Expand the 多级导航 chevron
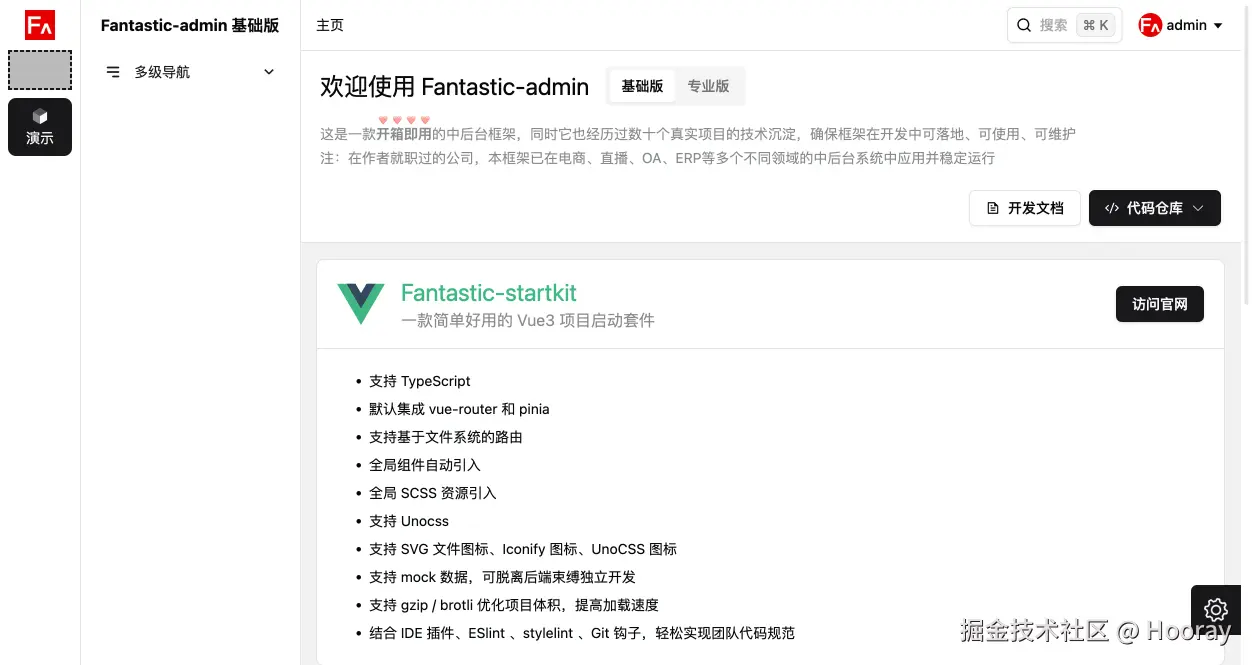This screenshot has height=665, width=1252. (x=269, y=72)
